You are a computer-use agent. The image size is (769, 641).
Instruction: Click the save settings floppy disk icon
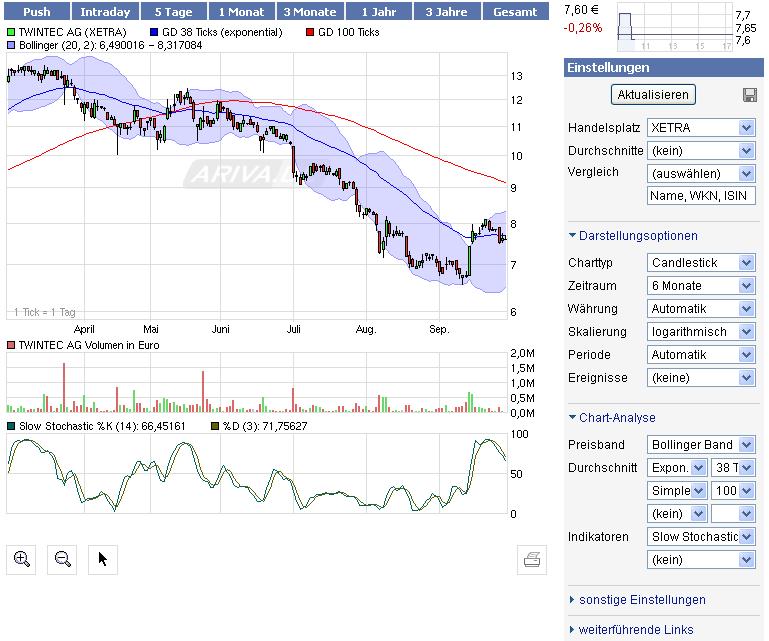[749, 95]
